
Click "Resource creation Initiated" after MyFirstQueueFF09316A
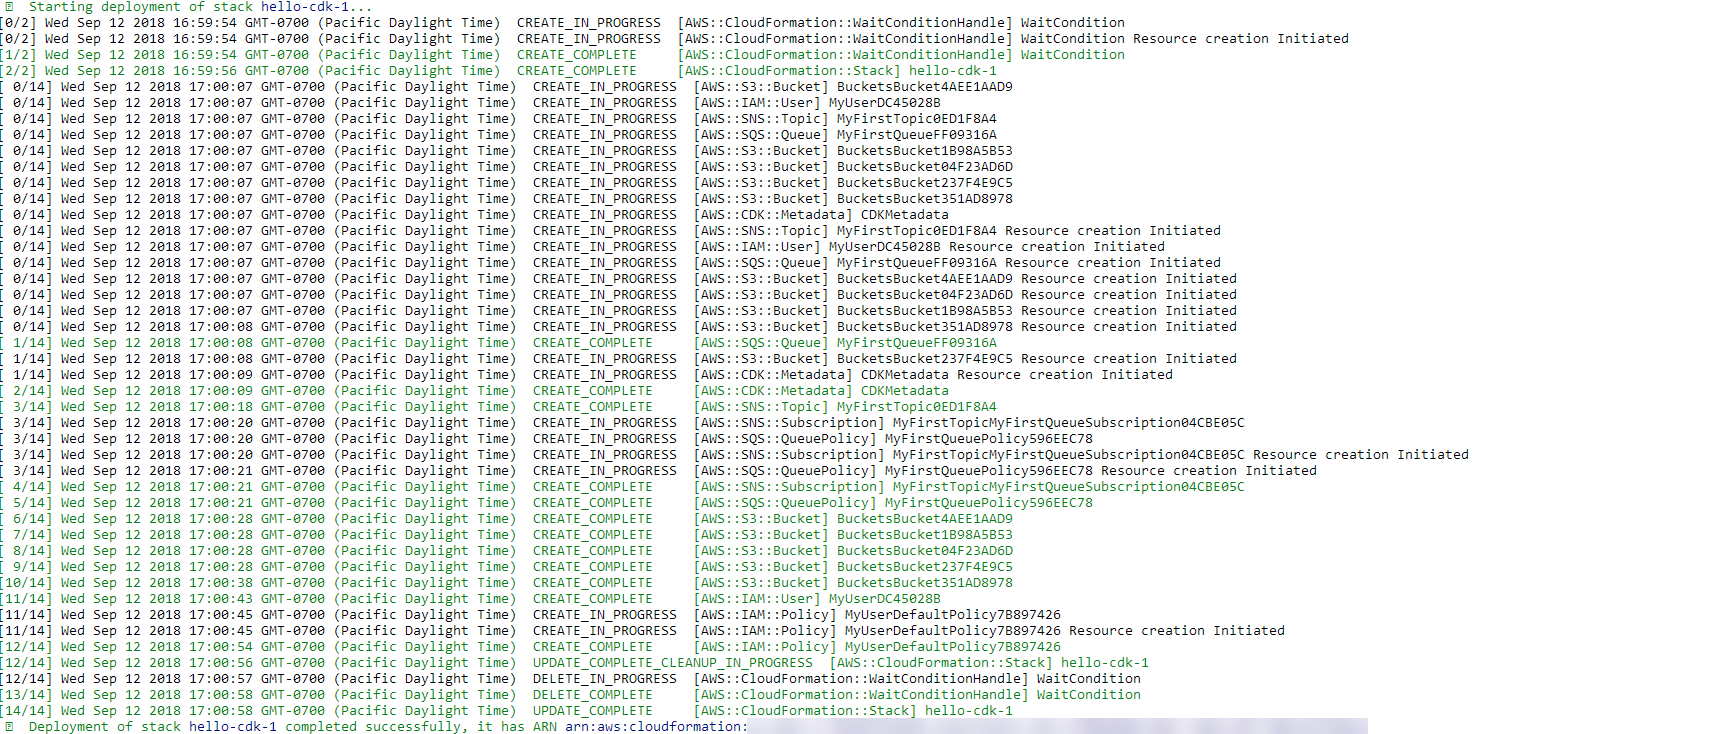[x=1113, y=263]
